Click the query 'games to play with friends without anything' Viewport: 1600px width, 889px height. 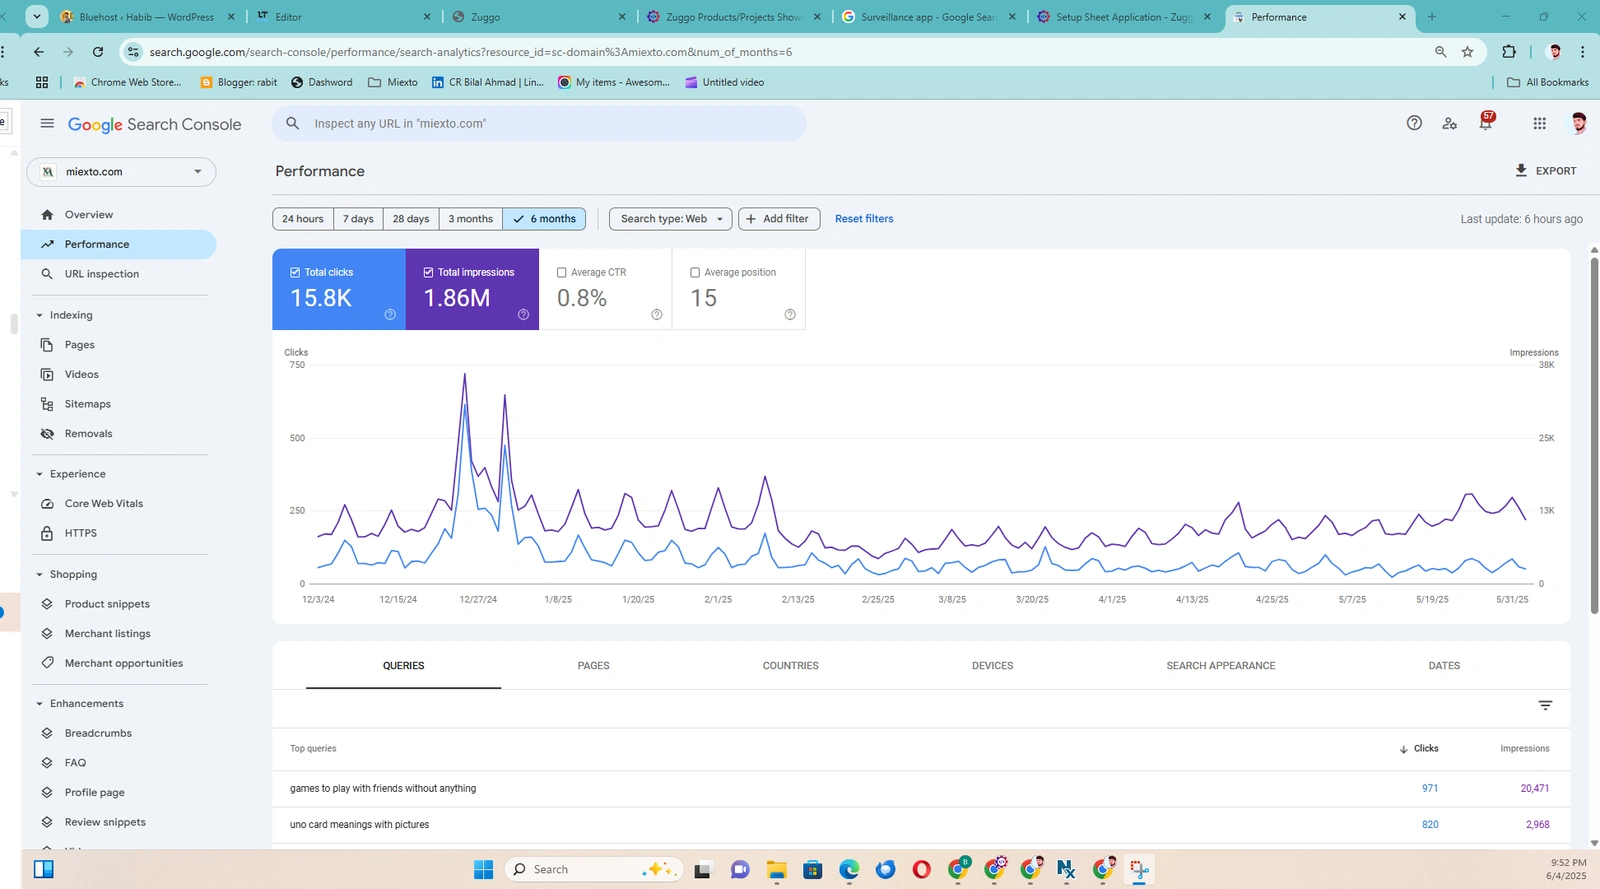[383, 789]
